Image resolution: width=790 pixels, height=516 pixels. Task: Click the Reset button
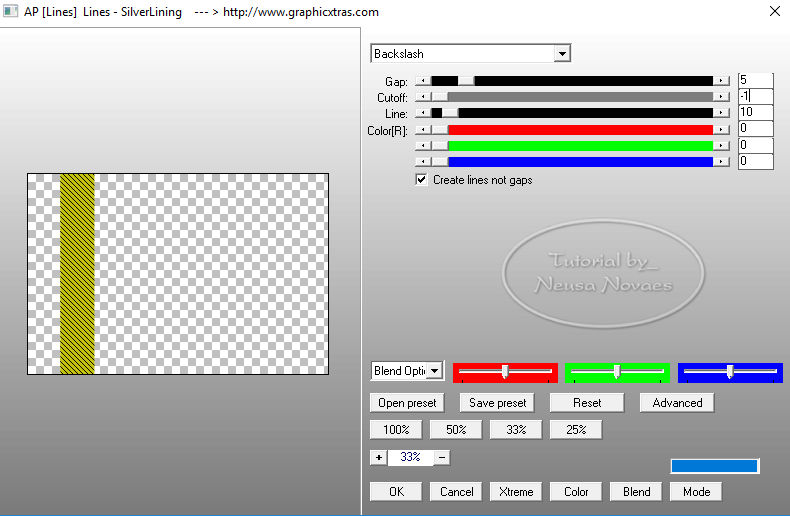tap(587, 403)
